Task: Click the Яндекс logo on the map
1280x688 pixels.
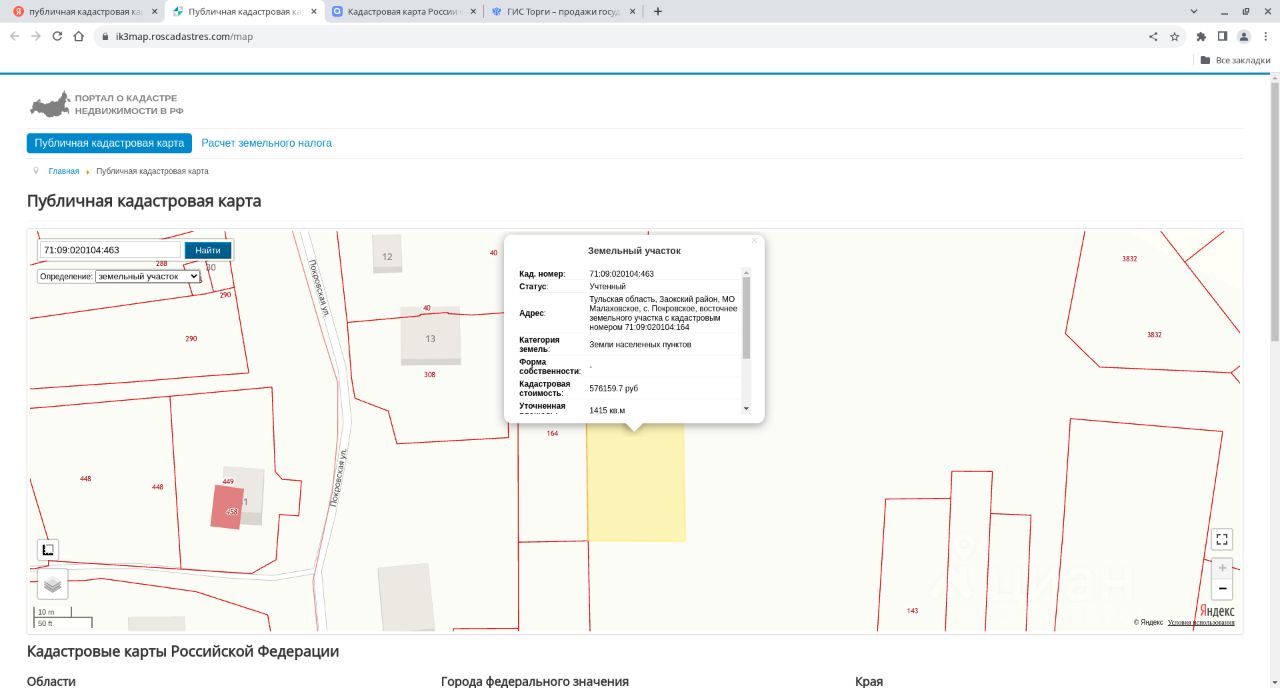Action: click(1217, 610)
